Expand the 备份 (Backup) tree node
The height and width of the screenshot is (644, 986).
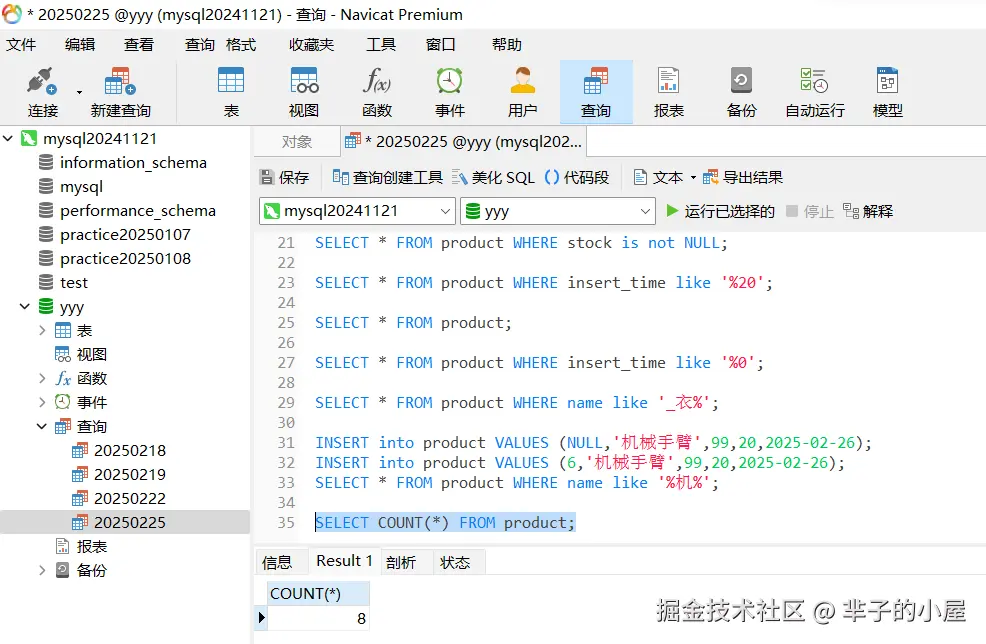[42, 570]
